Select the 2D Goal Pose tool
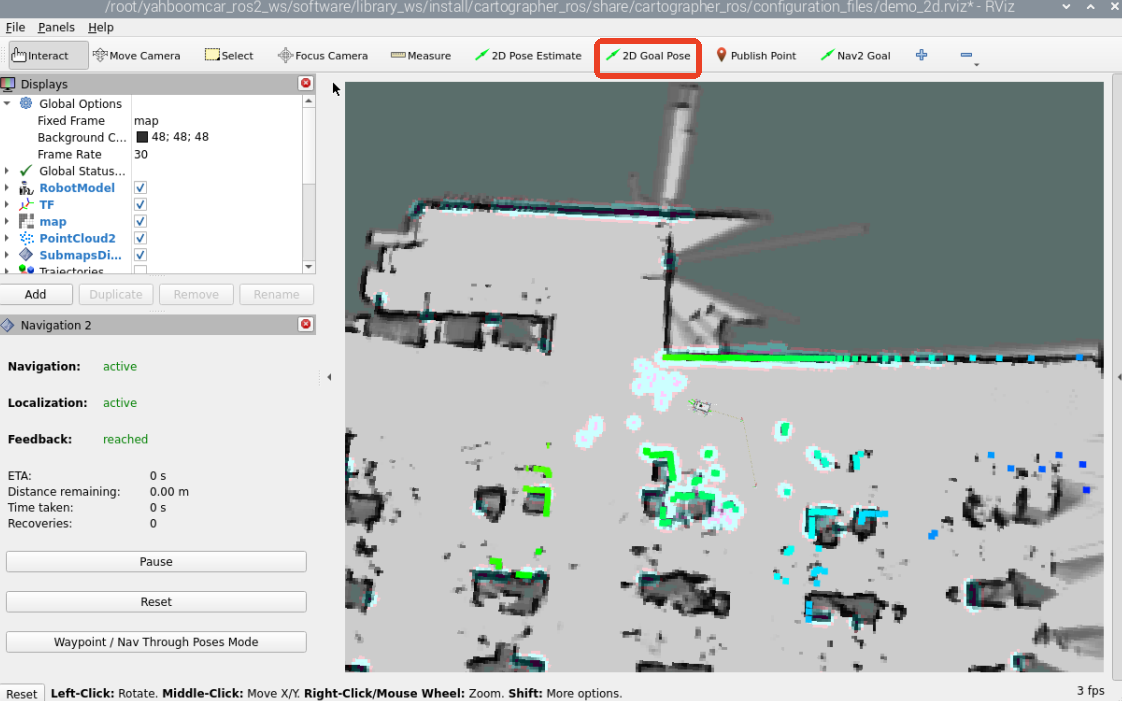Image resolution: width=1122 pixels, height=701 pixels. click(x=648, y=55)
